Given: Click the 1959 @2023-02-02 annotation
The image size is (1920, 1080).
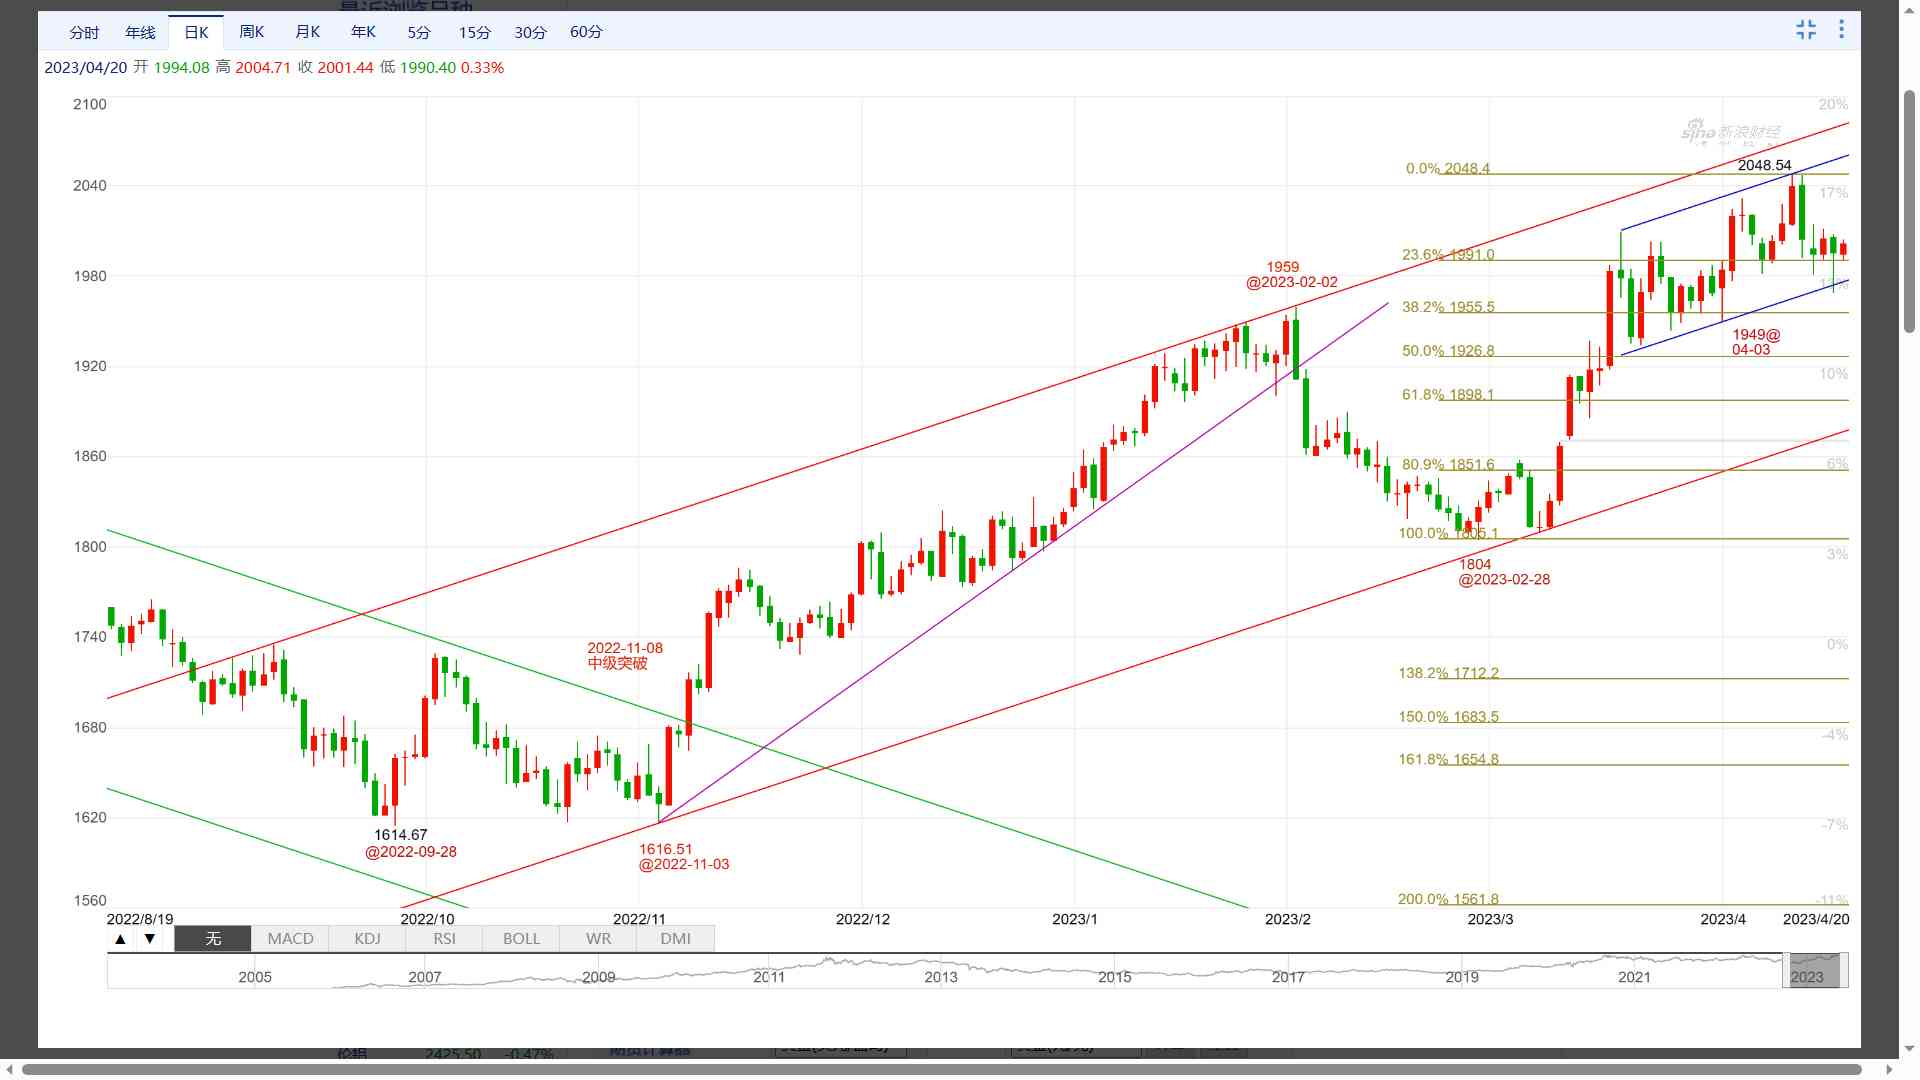Looking at the screenshot, I should 1291,275.
